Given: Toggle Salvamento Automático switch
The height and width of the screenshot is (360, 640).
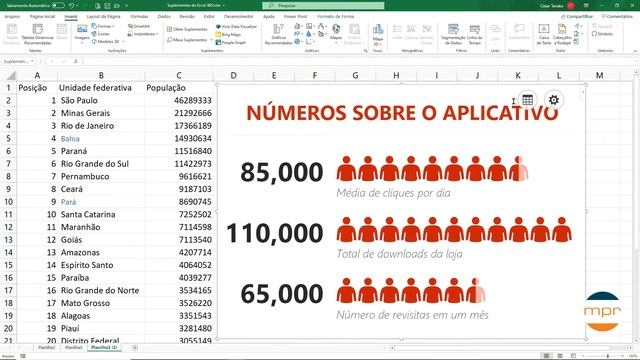Looking at the screenshot, I should pos(58,5).
